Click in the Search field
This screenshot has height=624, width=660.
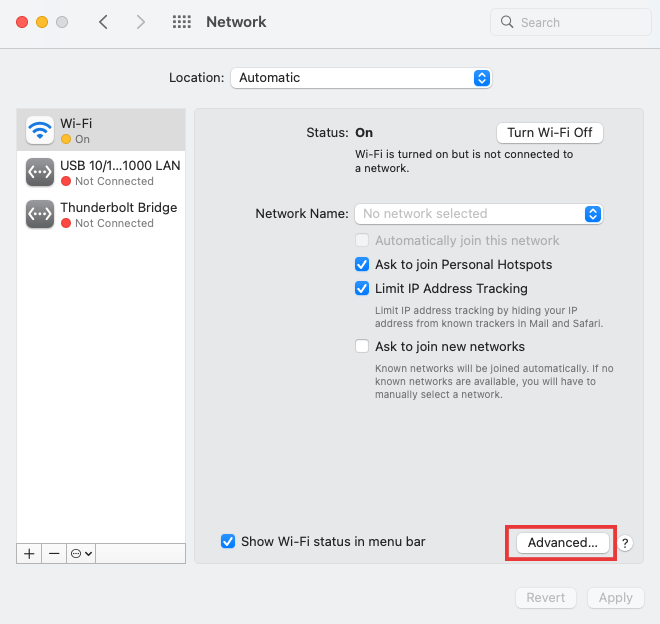tap(570, 22)
